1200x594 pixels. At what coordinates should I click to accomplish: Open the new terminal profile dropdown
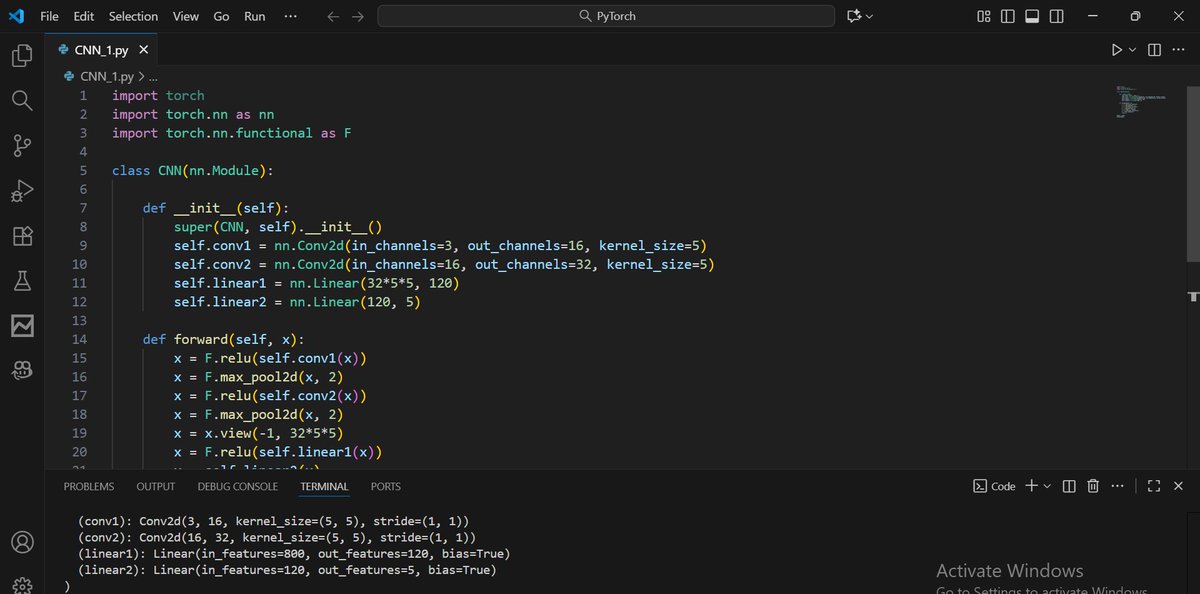coord(1047,486)
